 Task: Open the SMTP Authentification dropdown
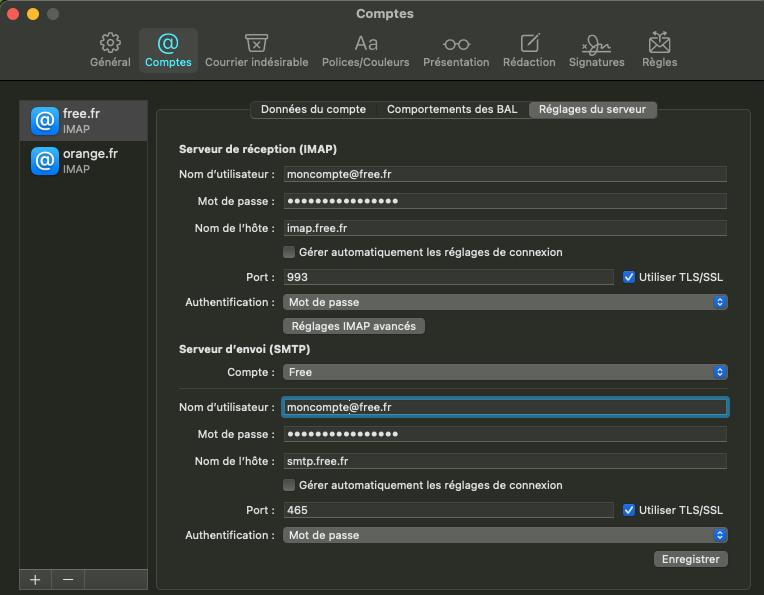[x=505, y=535]
